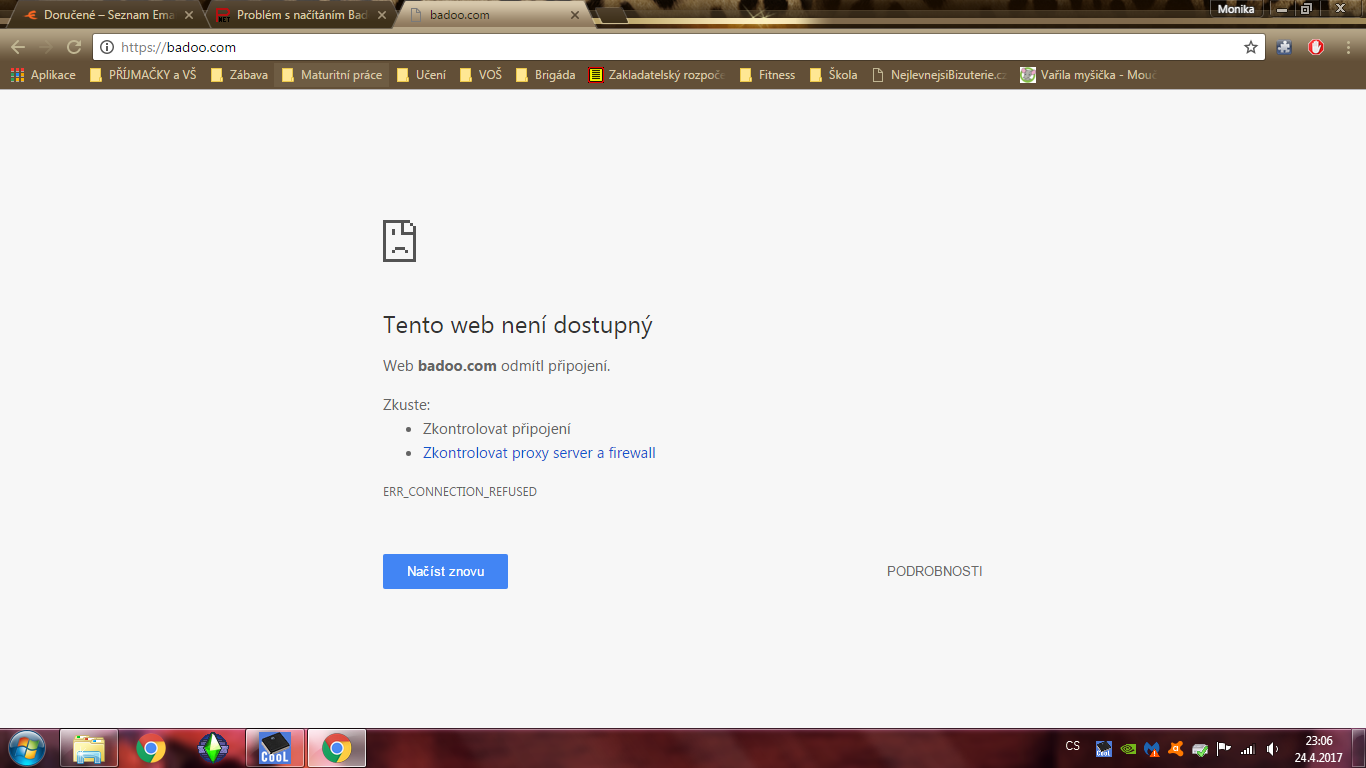Click the ERR_CONNECTION_REFUSED error code
The image size is (1366, 768).
[x=460, y=492]
